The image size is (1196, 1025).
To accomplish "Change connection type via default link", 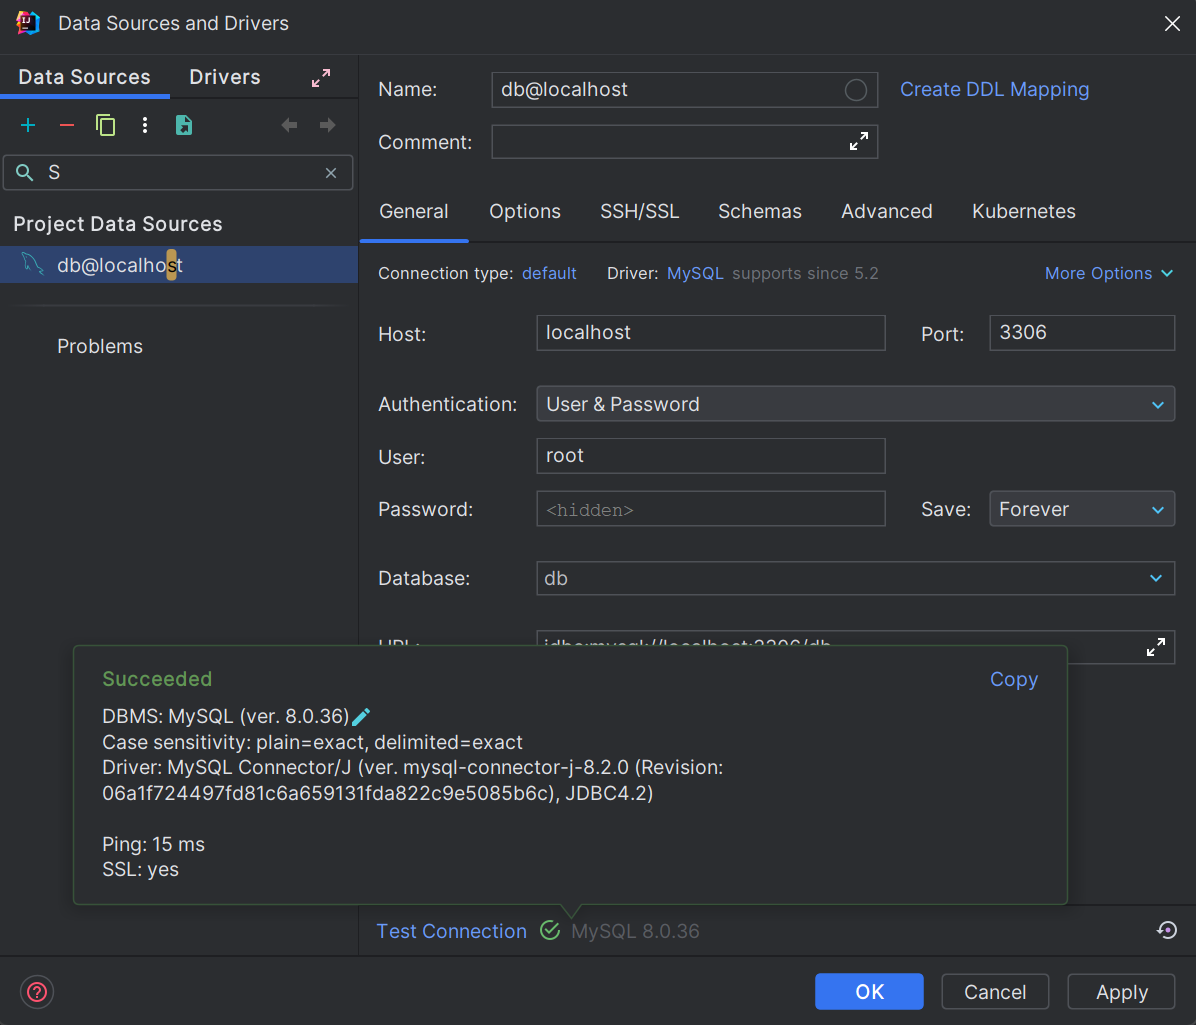I will coord(549,273).
